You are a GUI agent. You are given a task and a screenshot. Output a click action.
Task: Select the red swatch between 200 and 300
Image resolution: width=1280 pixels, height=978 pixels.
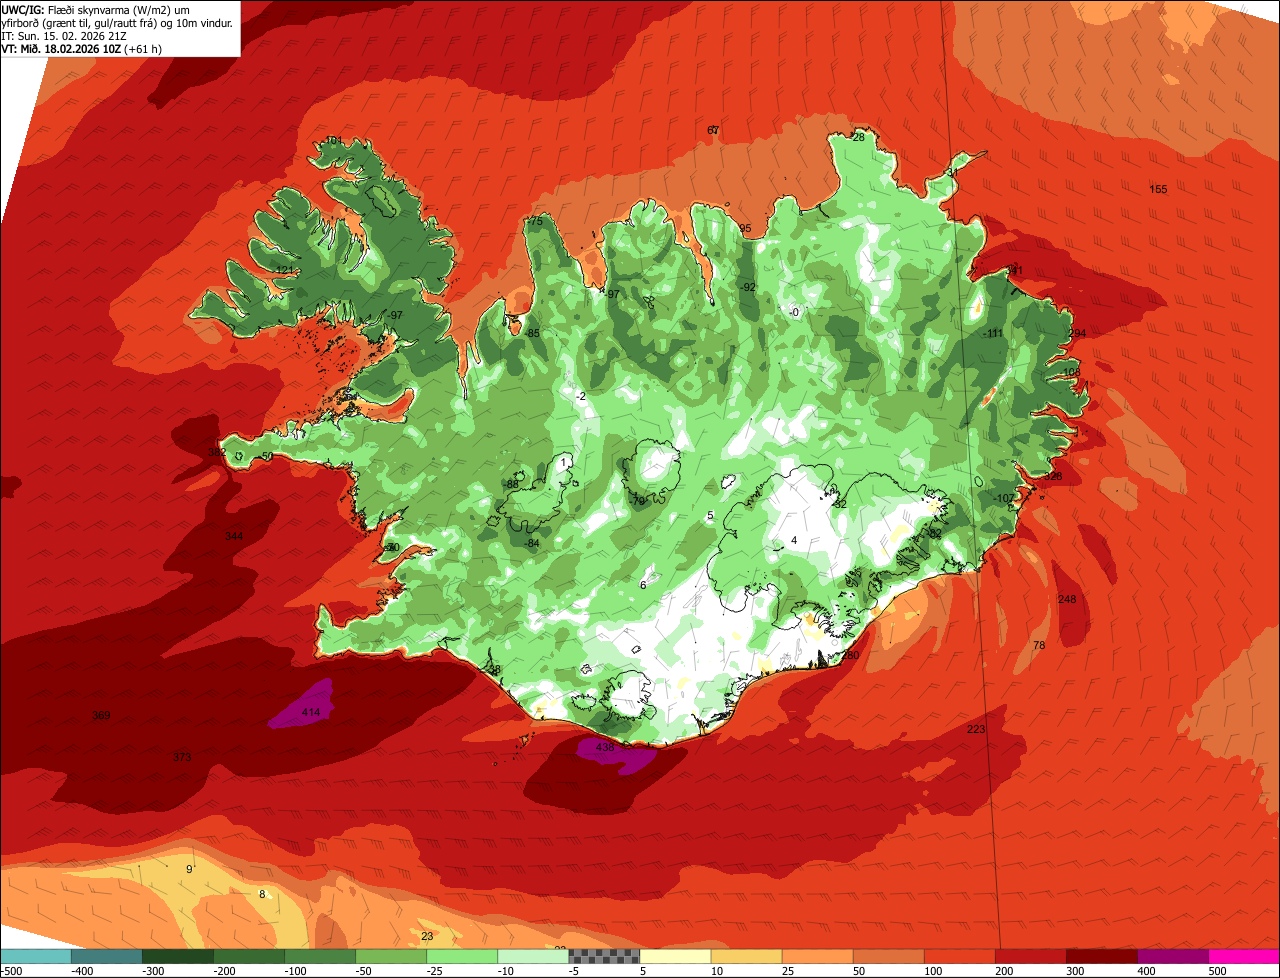(1030, 956)
